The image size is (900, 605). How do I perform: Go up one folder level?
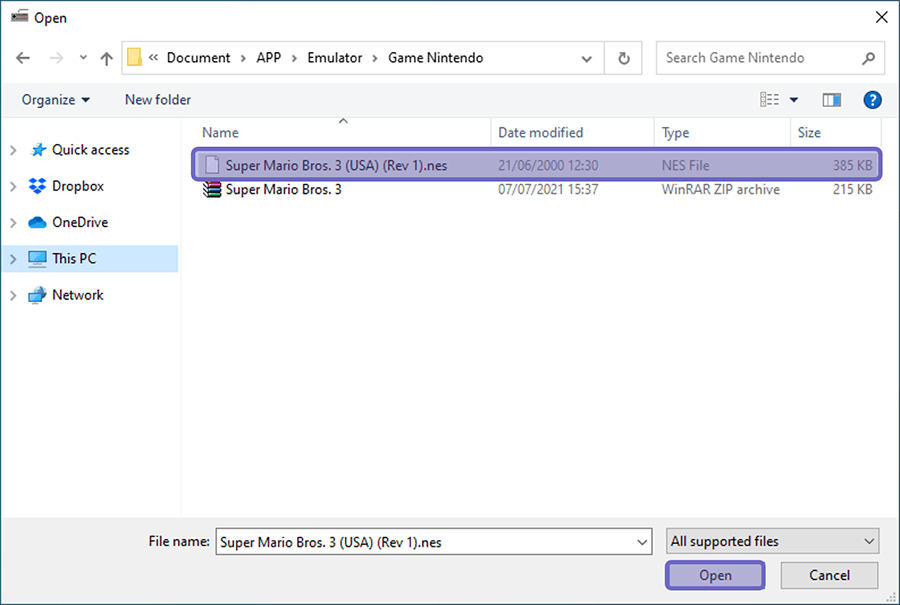coord(106,58)
